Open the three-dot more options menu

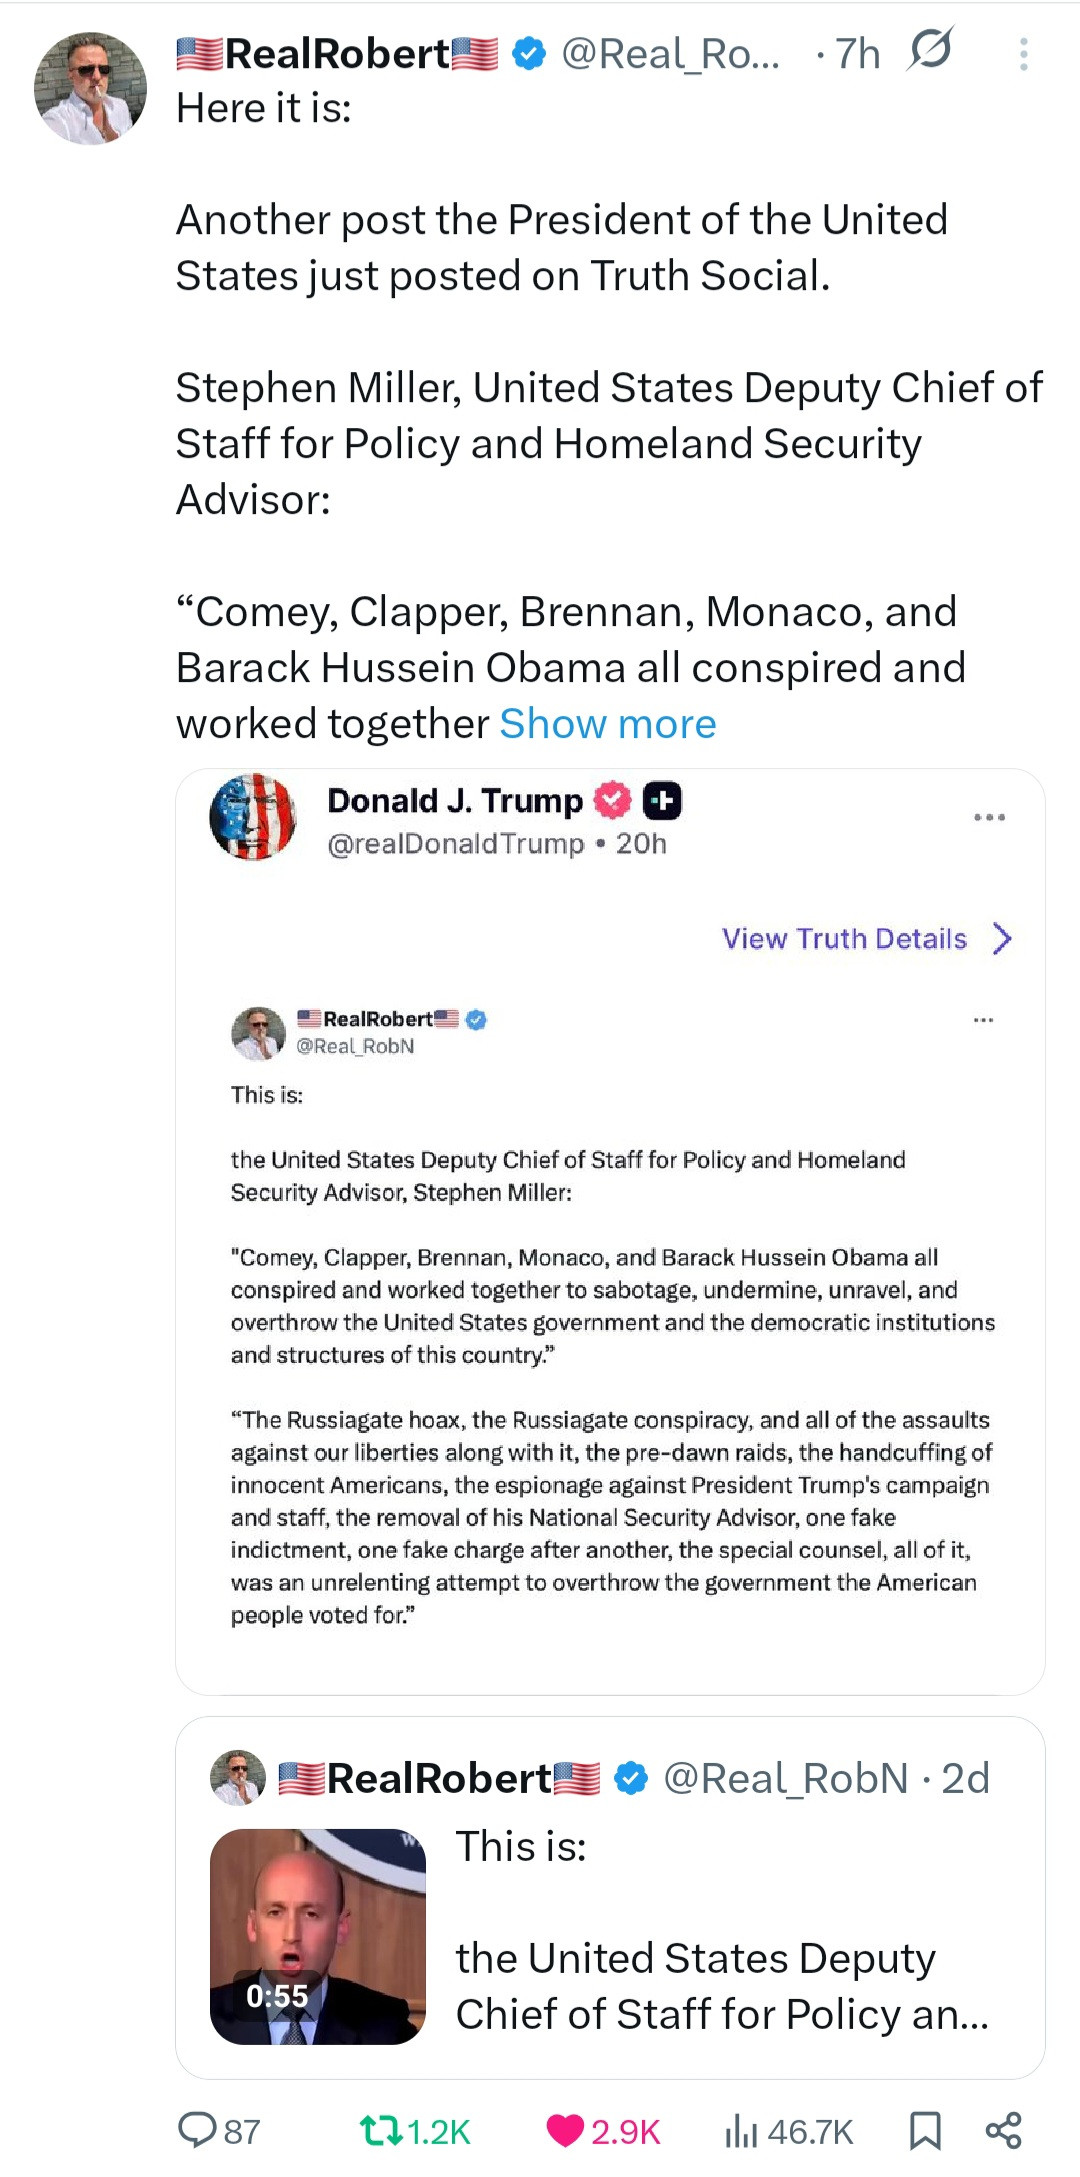pyautogui.click(x=1023, y=54)
